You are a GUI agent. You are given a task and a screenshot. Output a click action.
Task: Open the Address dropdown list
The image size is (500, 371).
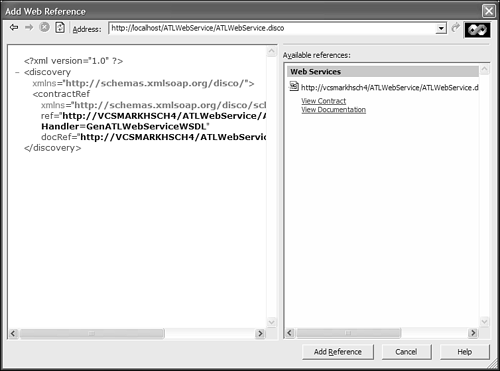(x=441, y=28)
